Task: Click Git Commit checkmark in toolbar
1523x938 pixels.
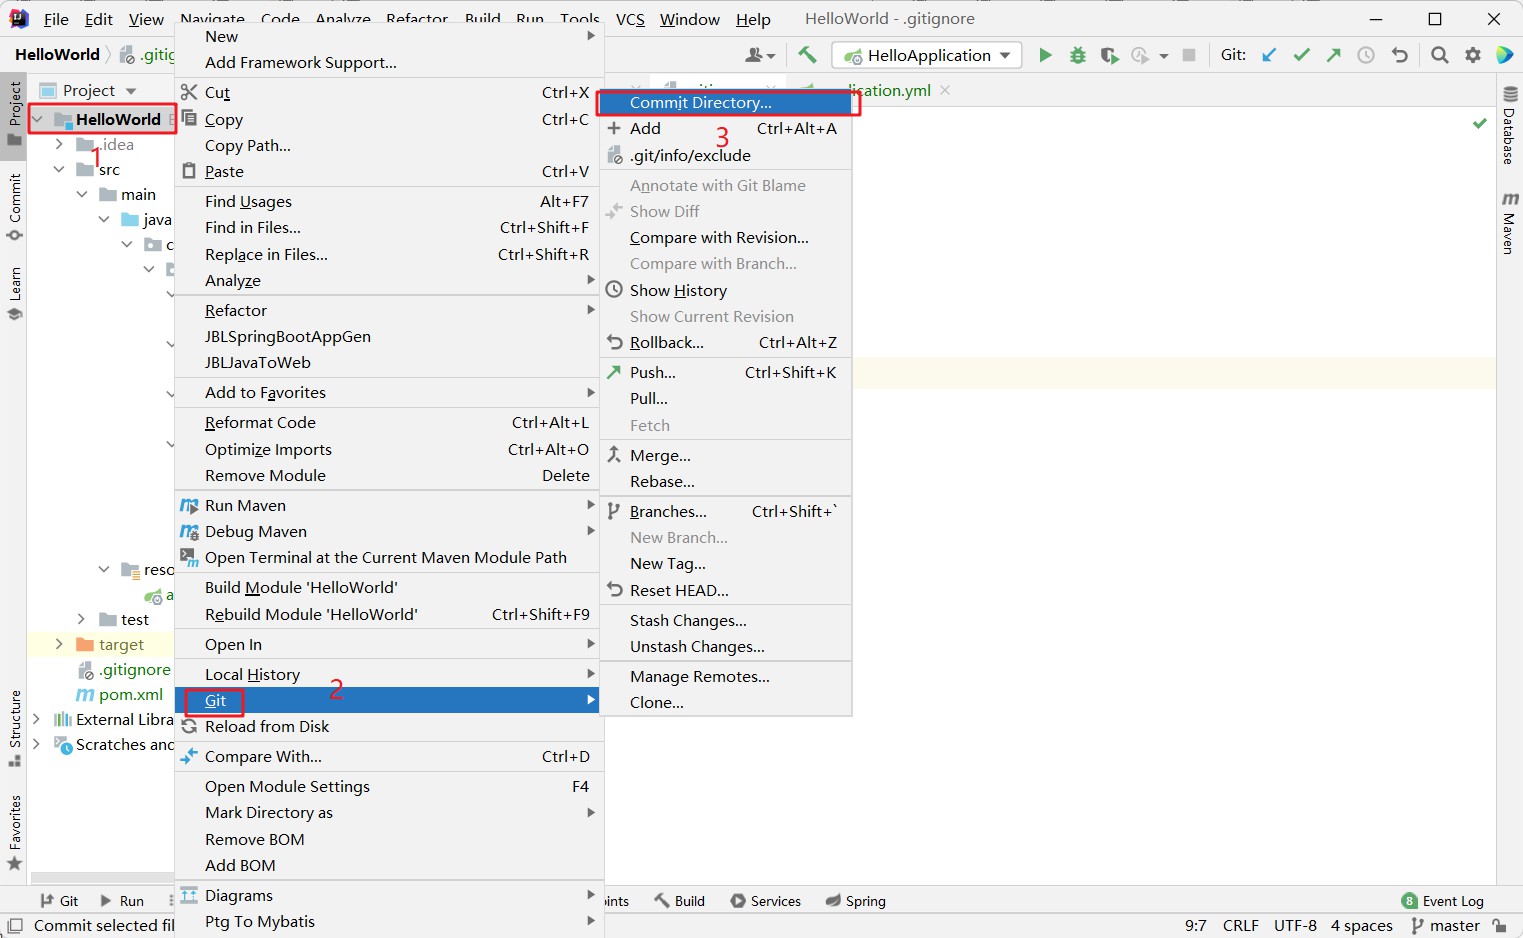Action: [x=1301, y=55]
